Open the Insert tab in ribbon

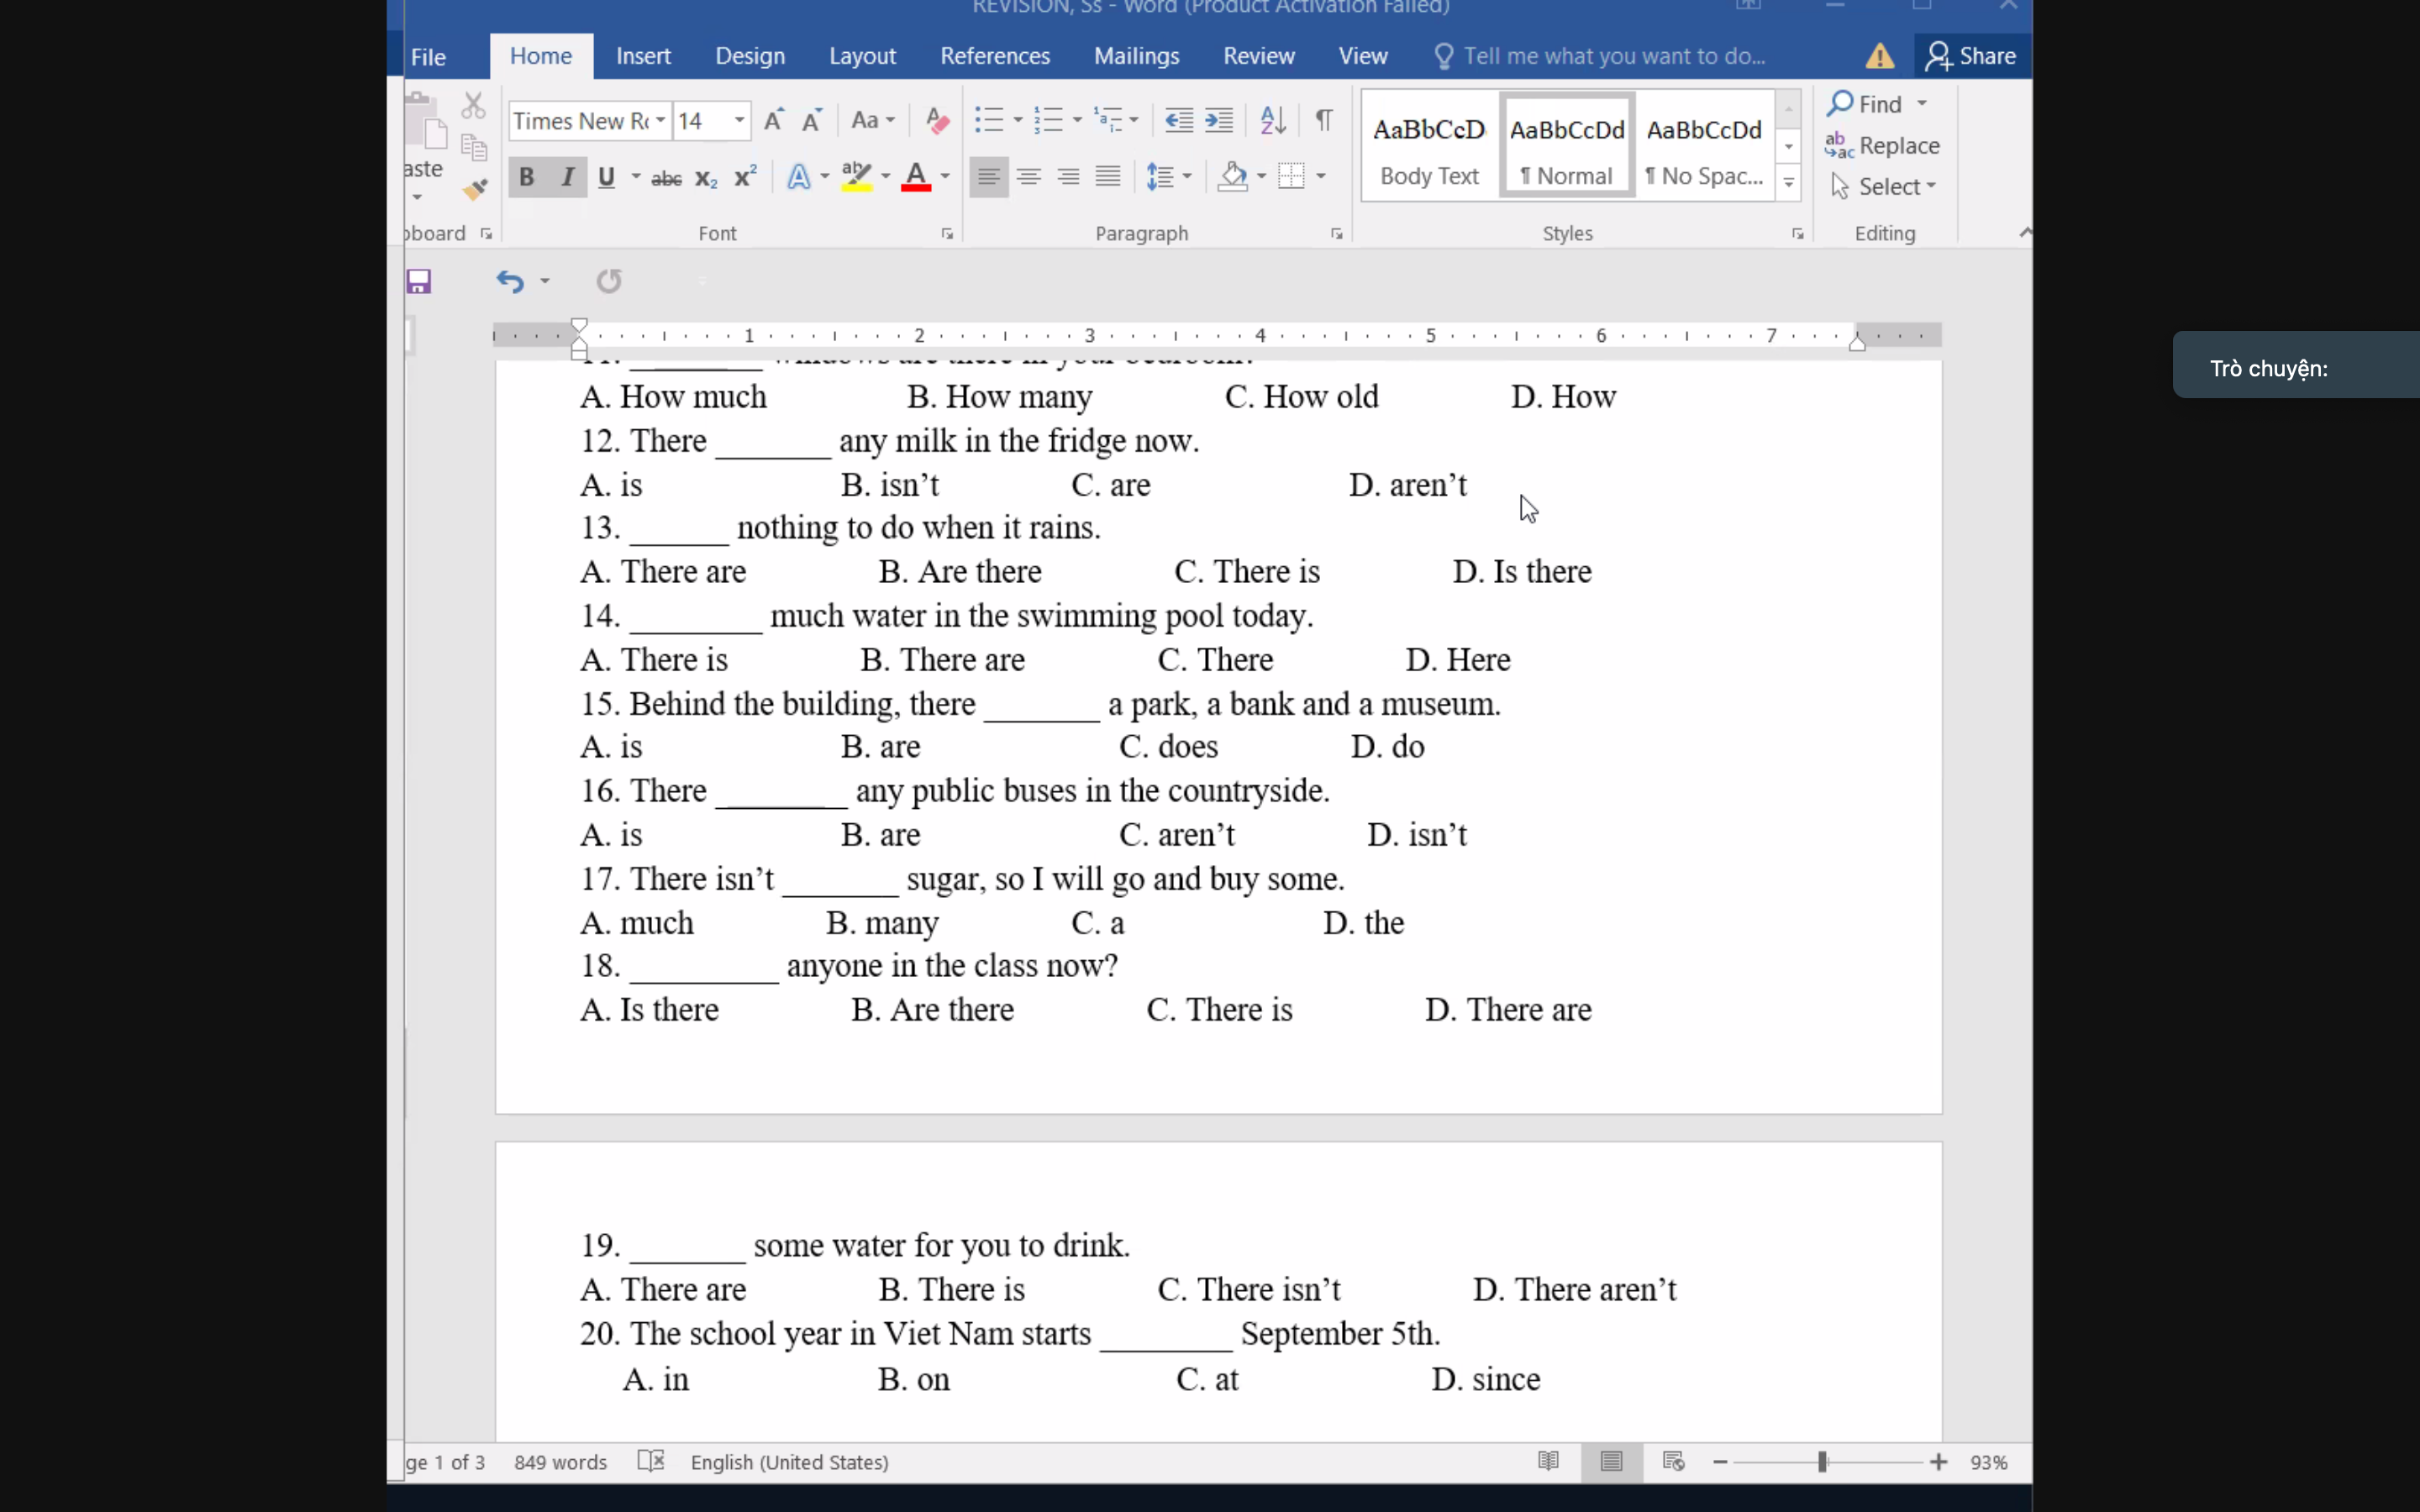(x=643, y=55)
